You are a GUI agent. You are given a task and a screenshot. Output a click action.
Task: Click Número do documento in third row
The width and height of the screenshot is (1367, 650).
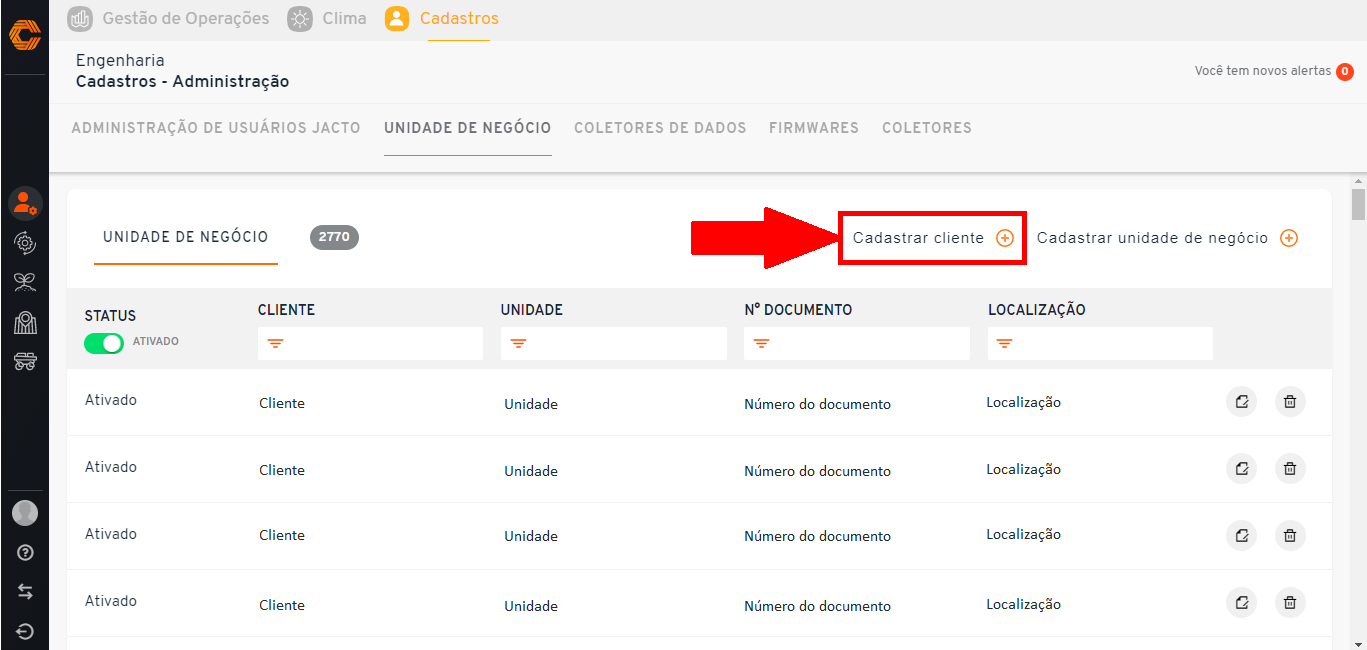[x=817, y=536]
